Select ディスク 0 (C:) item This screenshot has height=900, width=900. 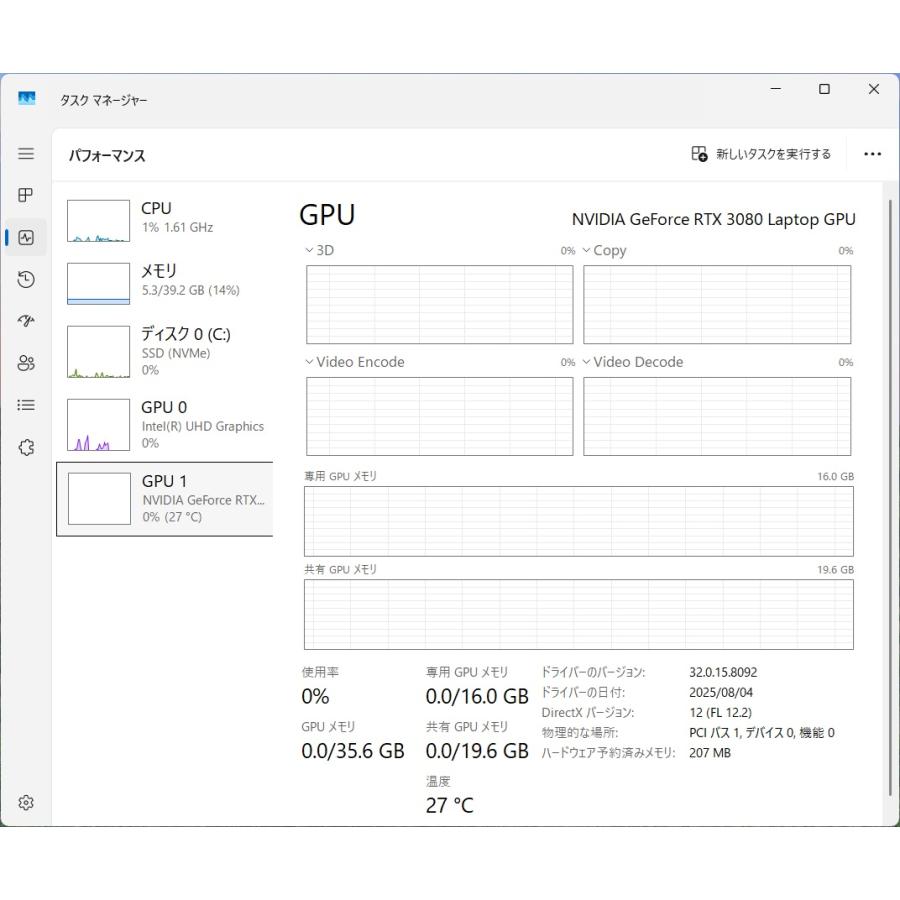point(165,352)
